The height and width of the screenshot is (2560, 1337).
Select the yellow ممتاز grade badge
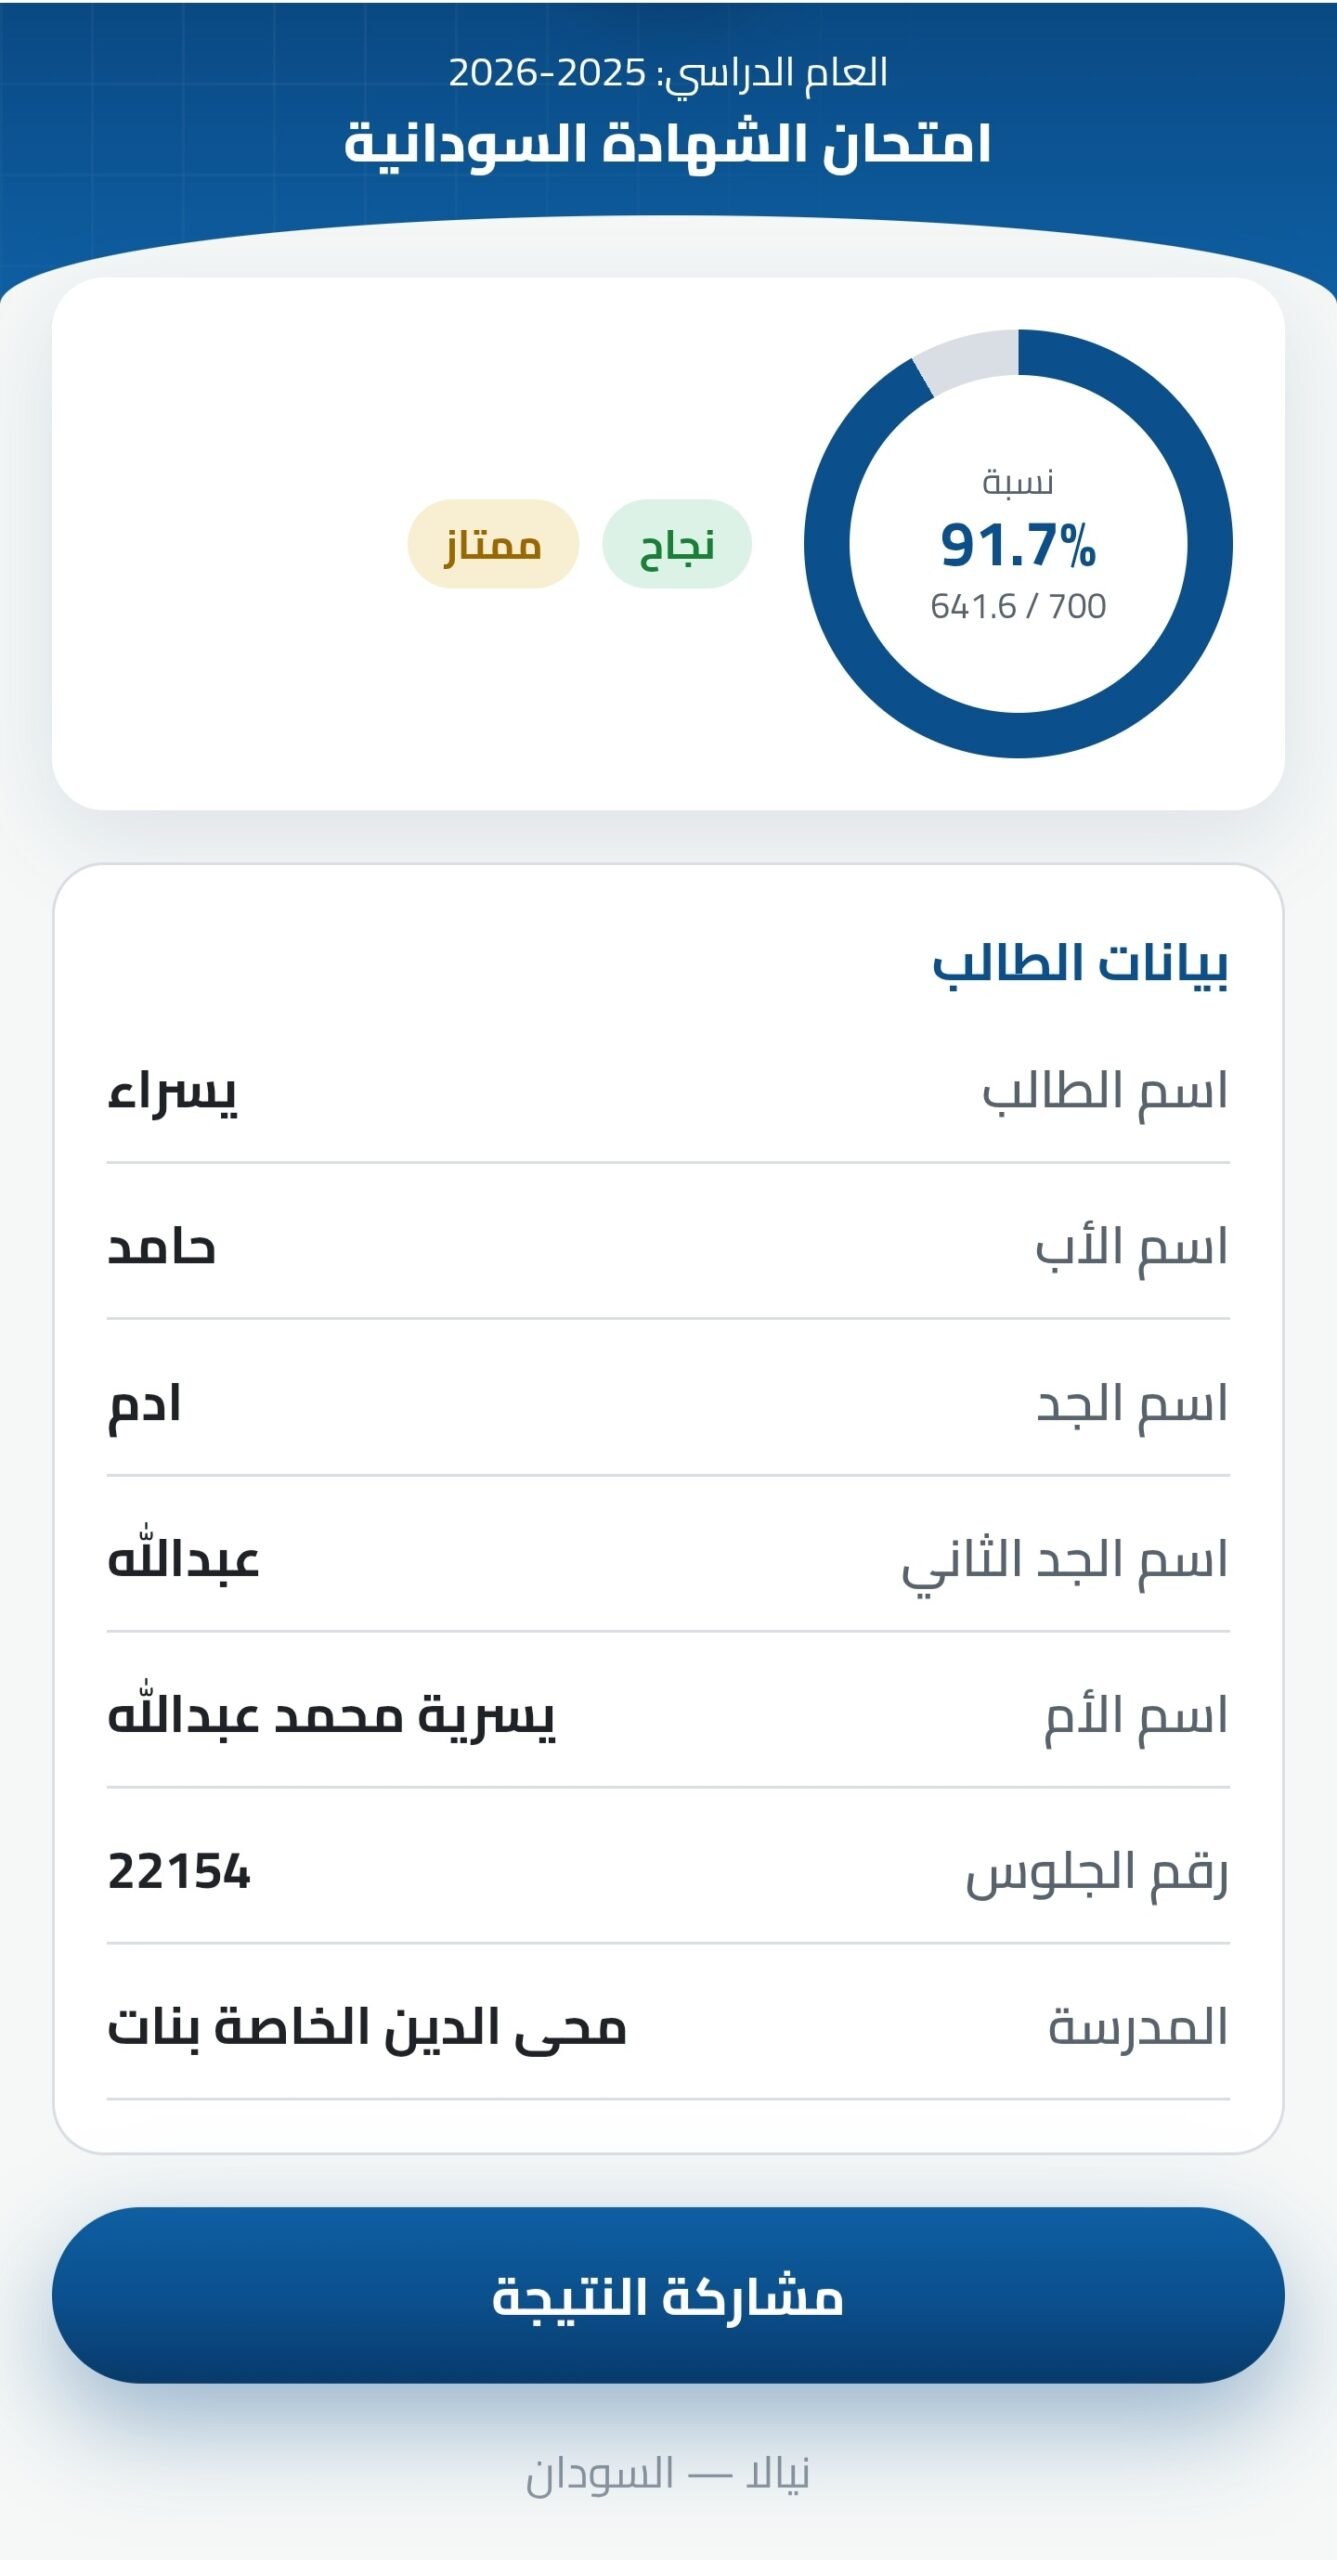[493, 544]
